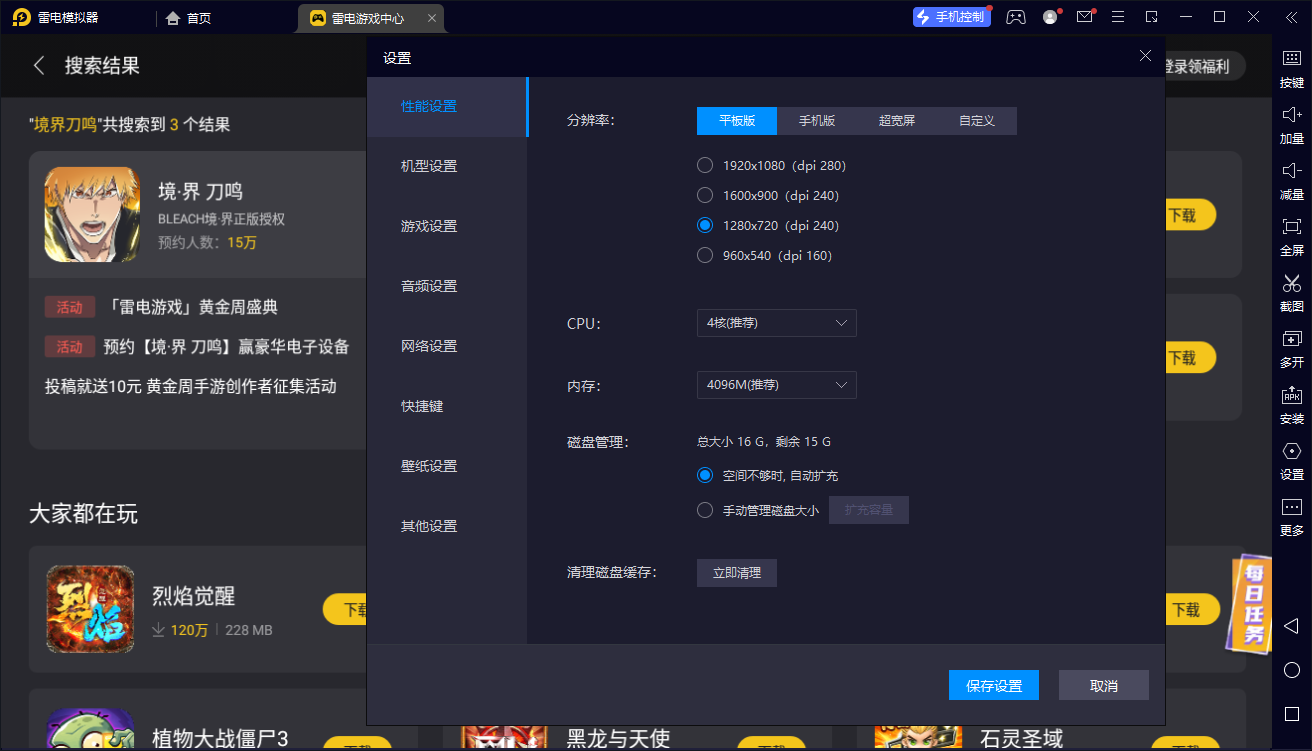The image size is (1312, 751).
Task: Expand the 内存 memory size dropdown
Action: (776, 385)
